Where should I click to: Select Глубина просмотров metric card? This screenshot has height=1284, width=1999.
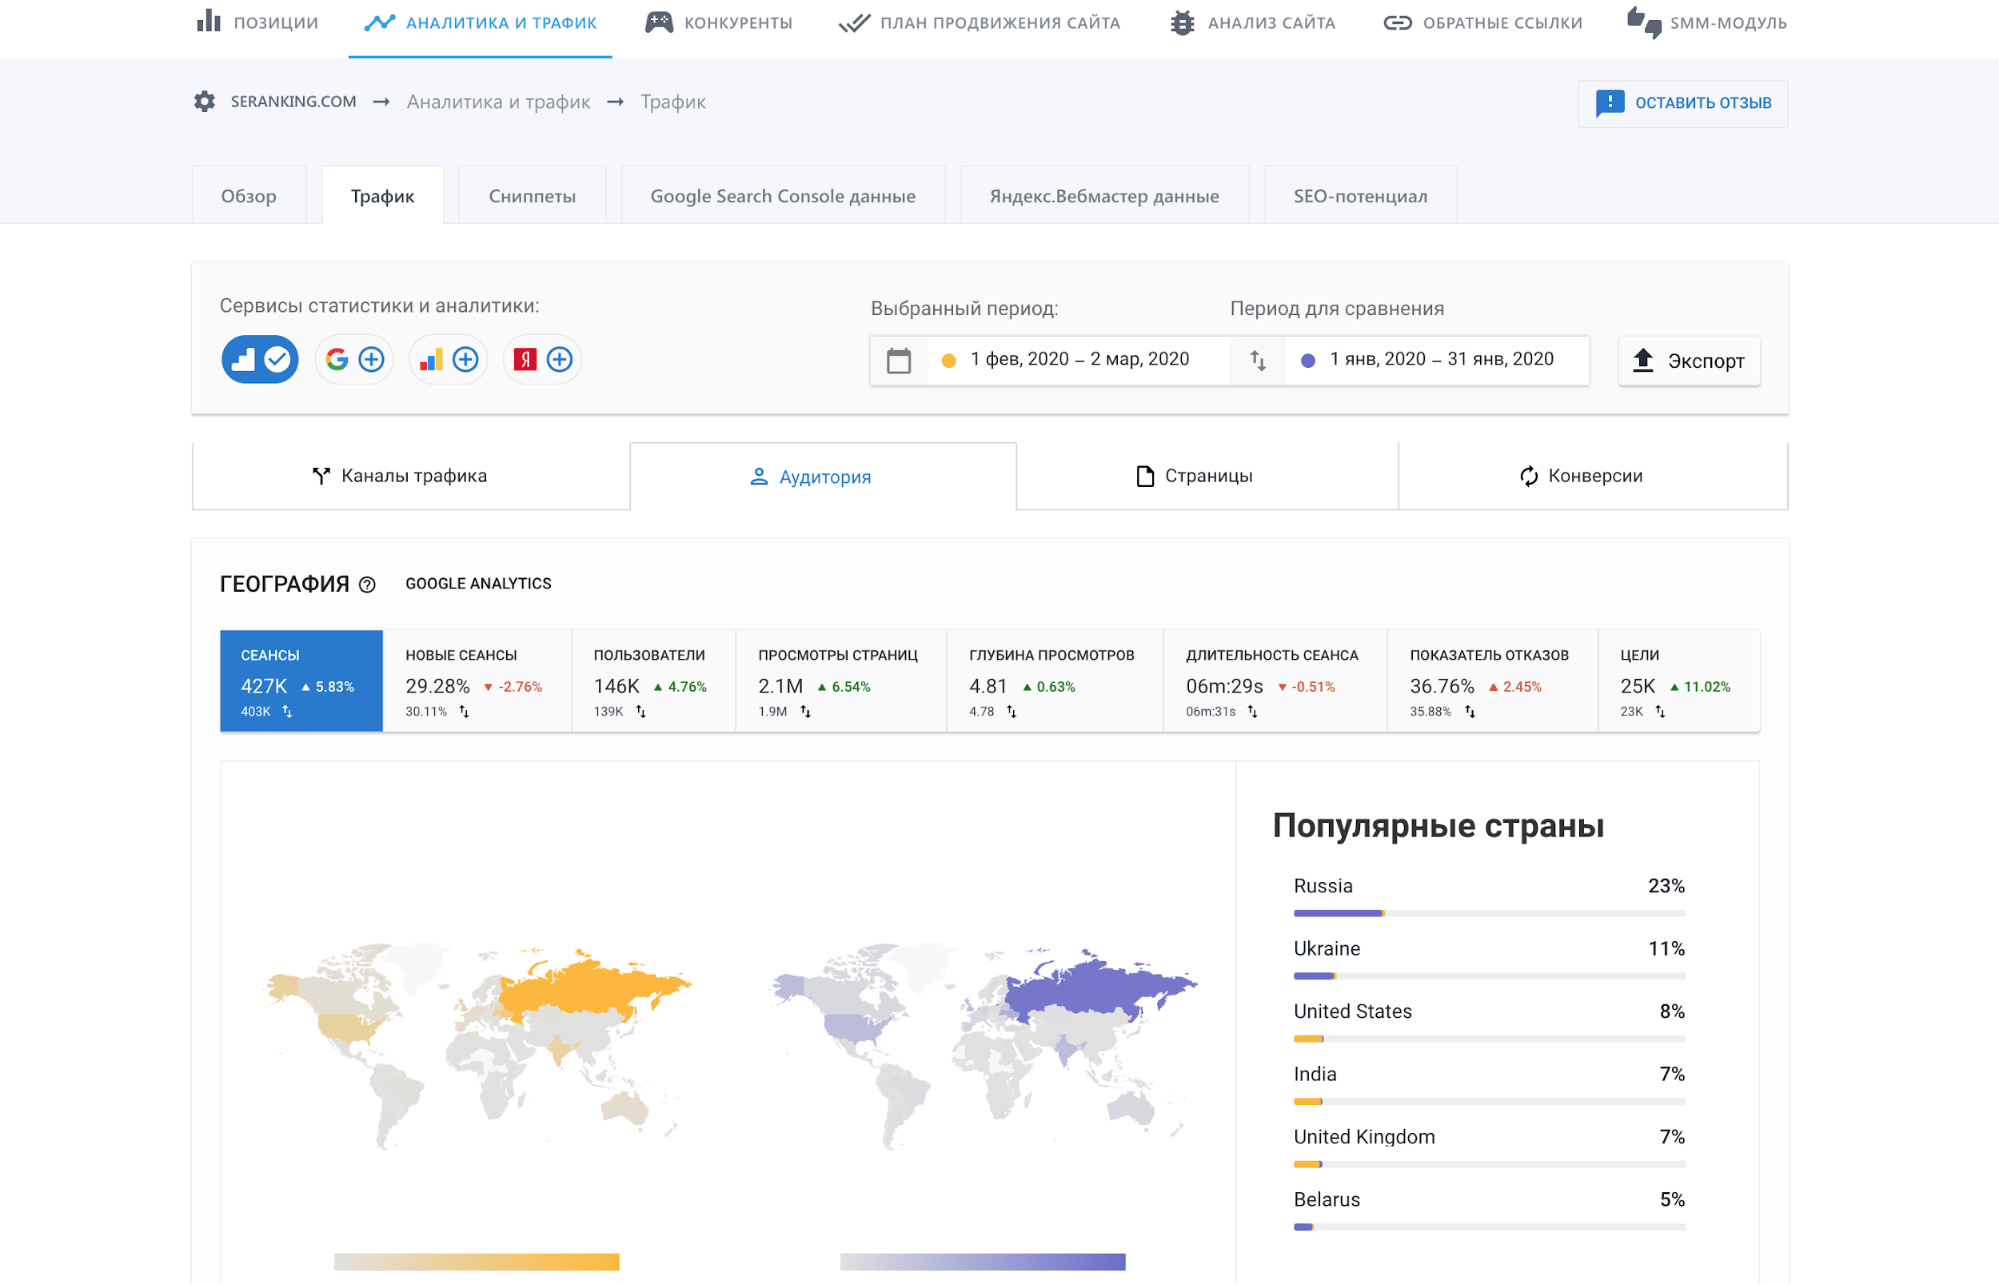[x=1055, y=681]
